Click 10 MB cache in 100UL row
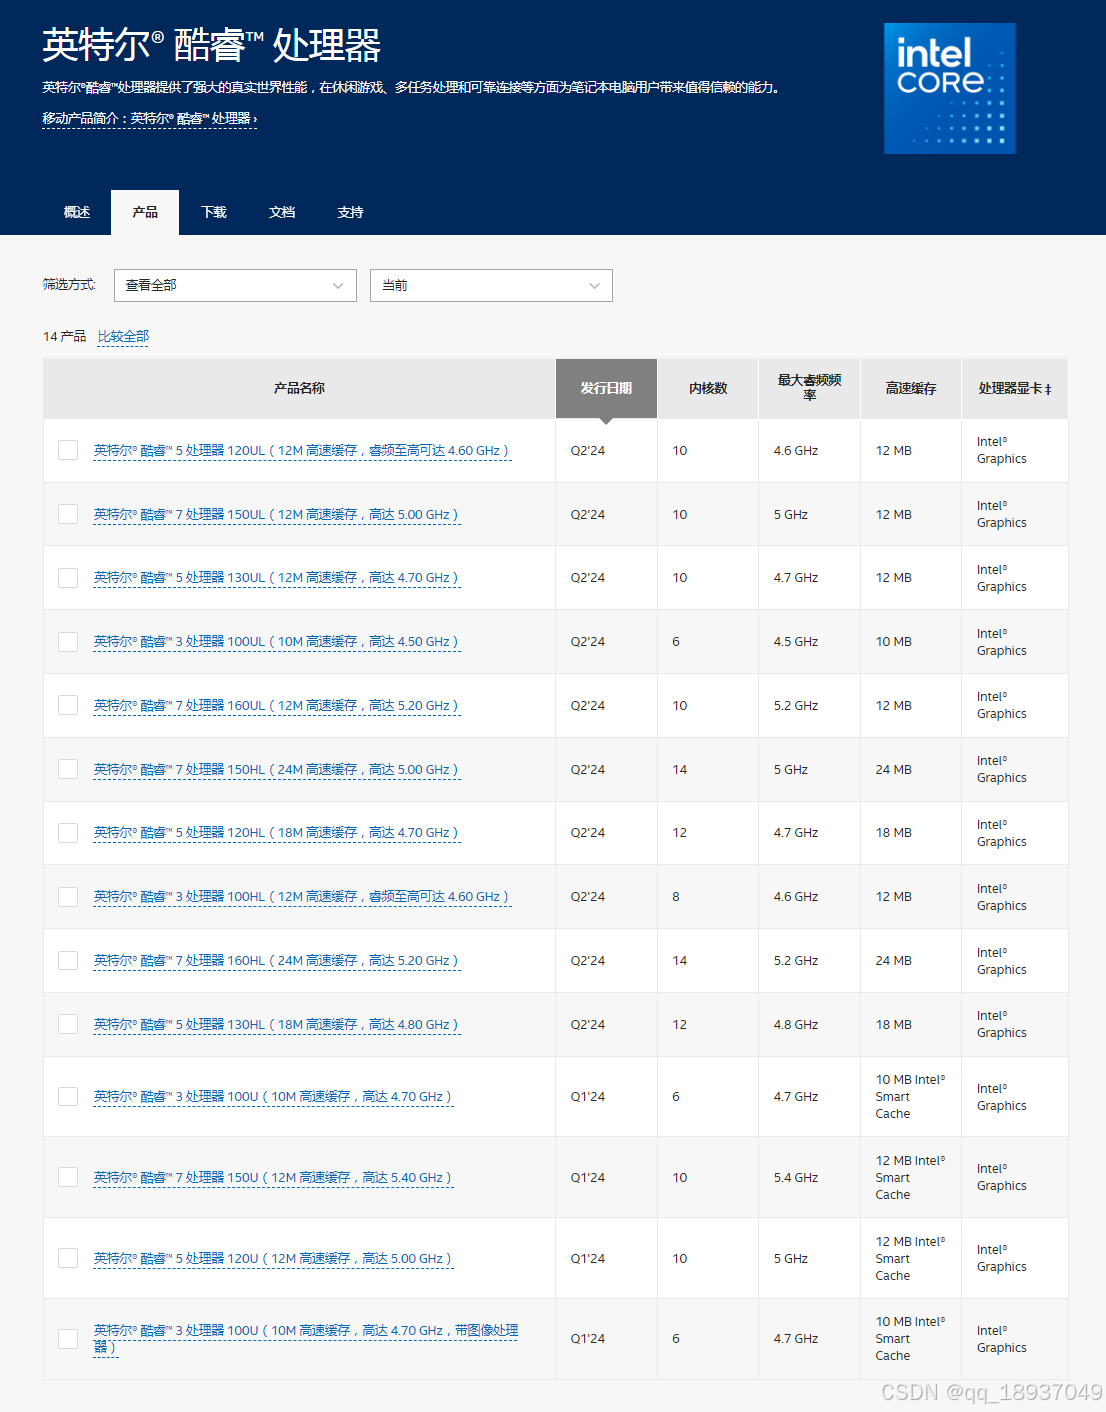 point(894,642)
